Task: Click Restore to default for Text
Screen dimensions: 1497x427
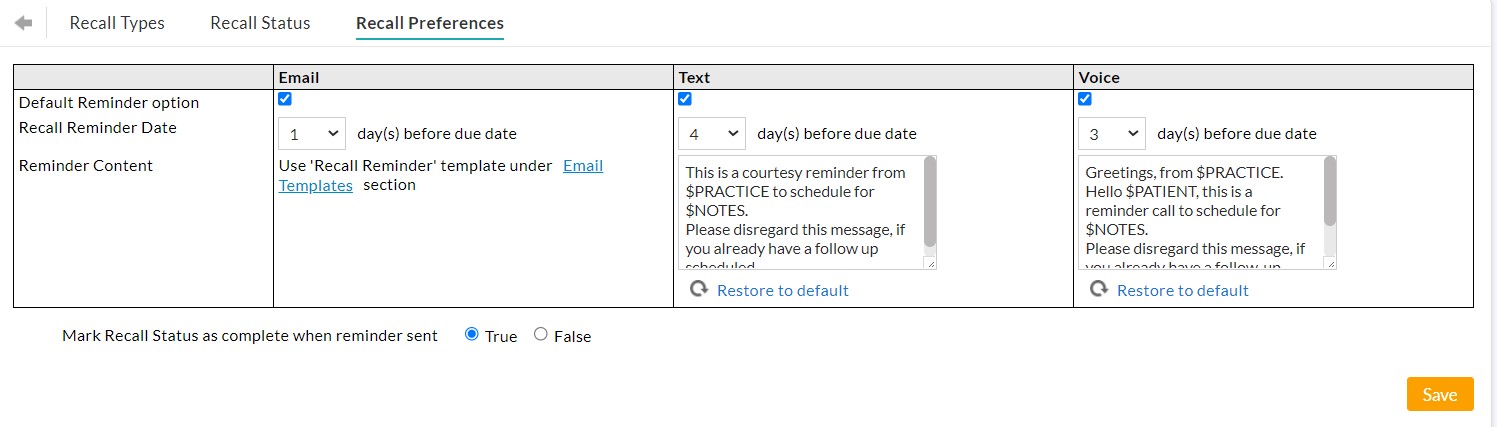Action: (783, 290)
